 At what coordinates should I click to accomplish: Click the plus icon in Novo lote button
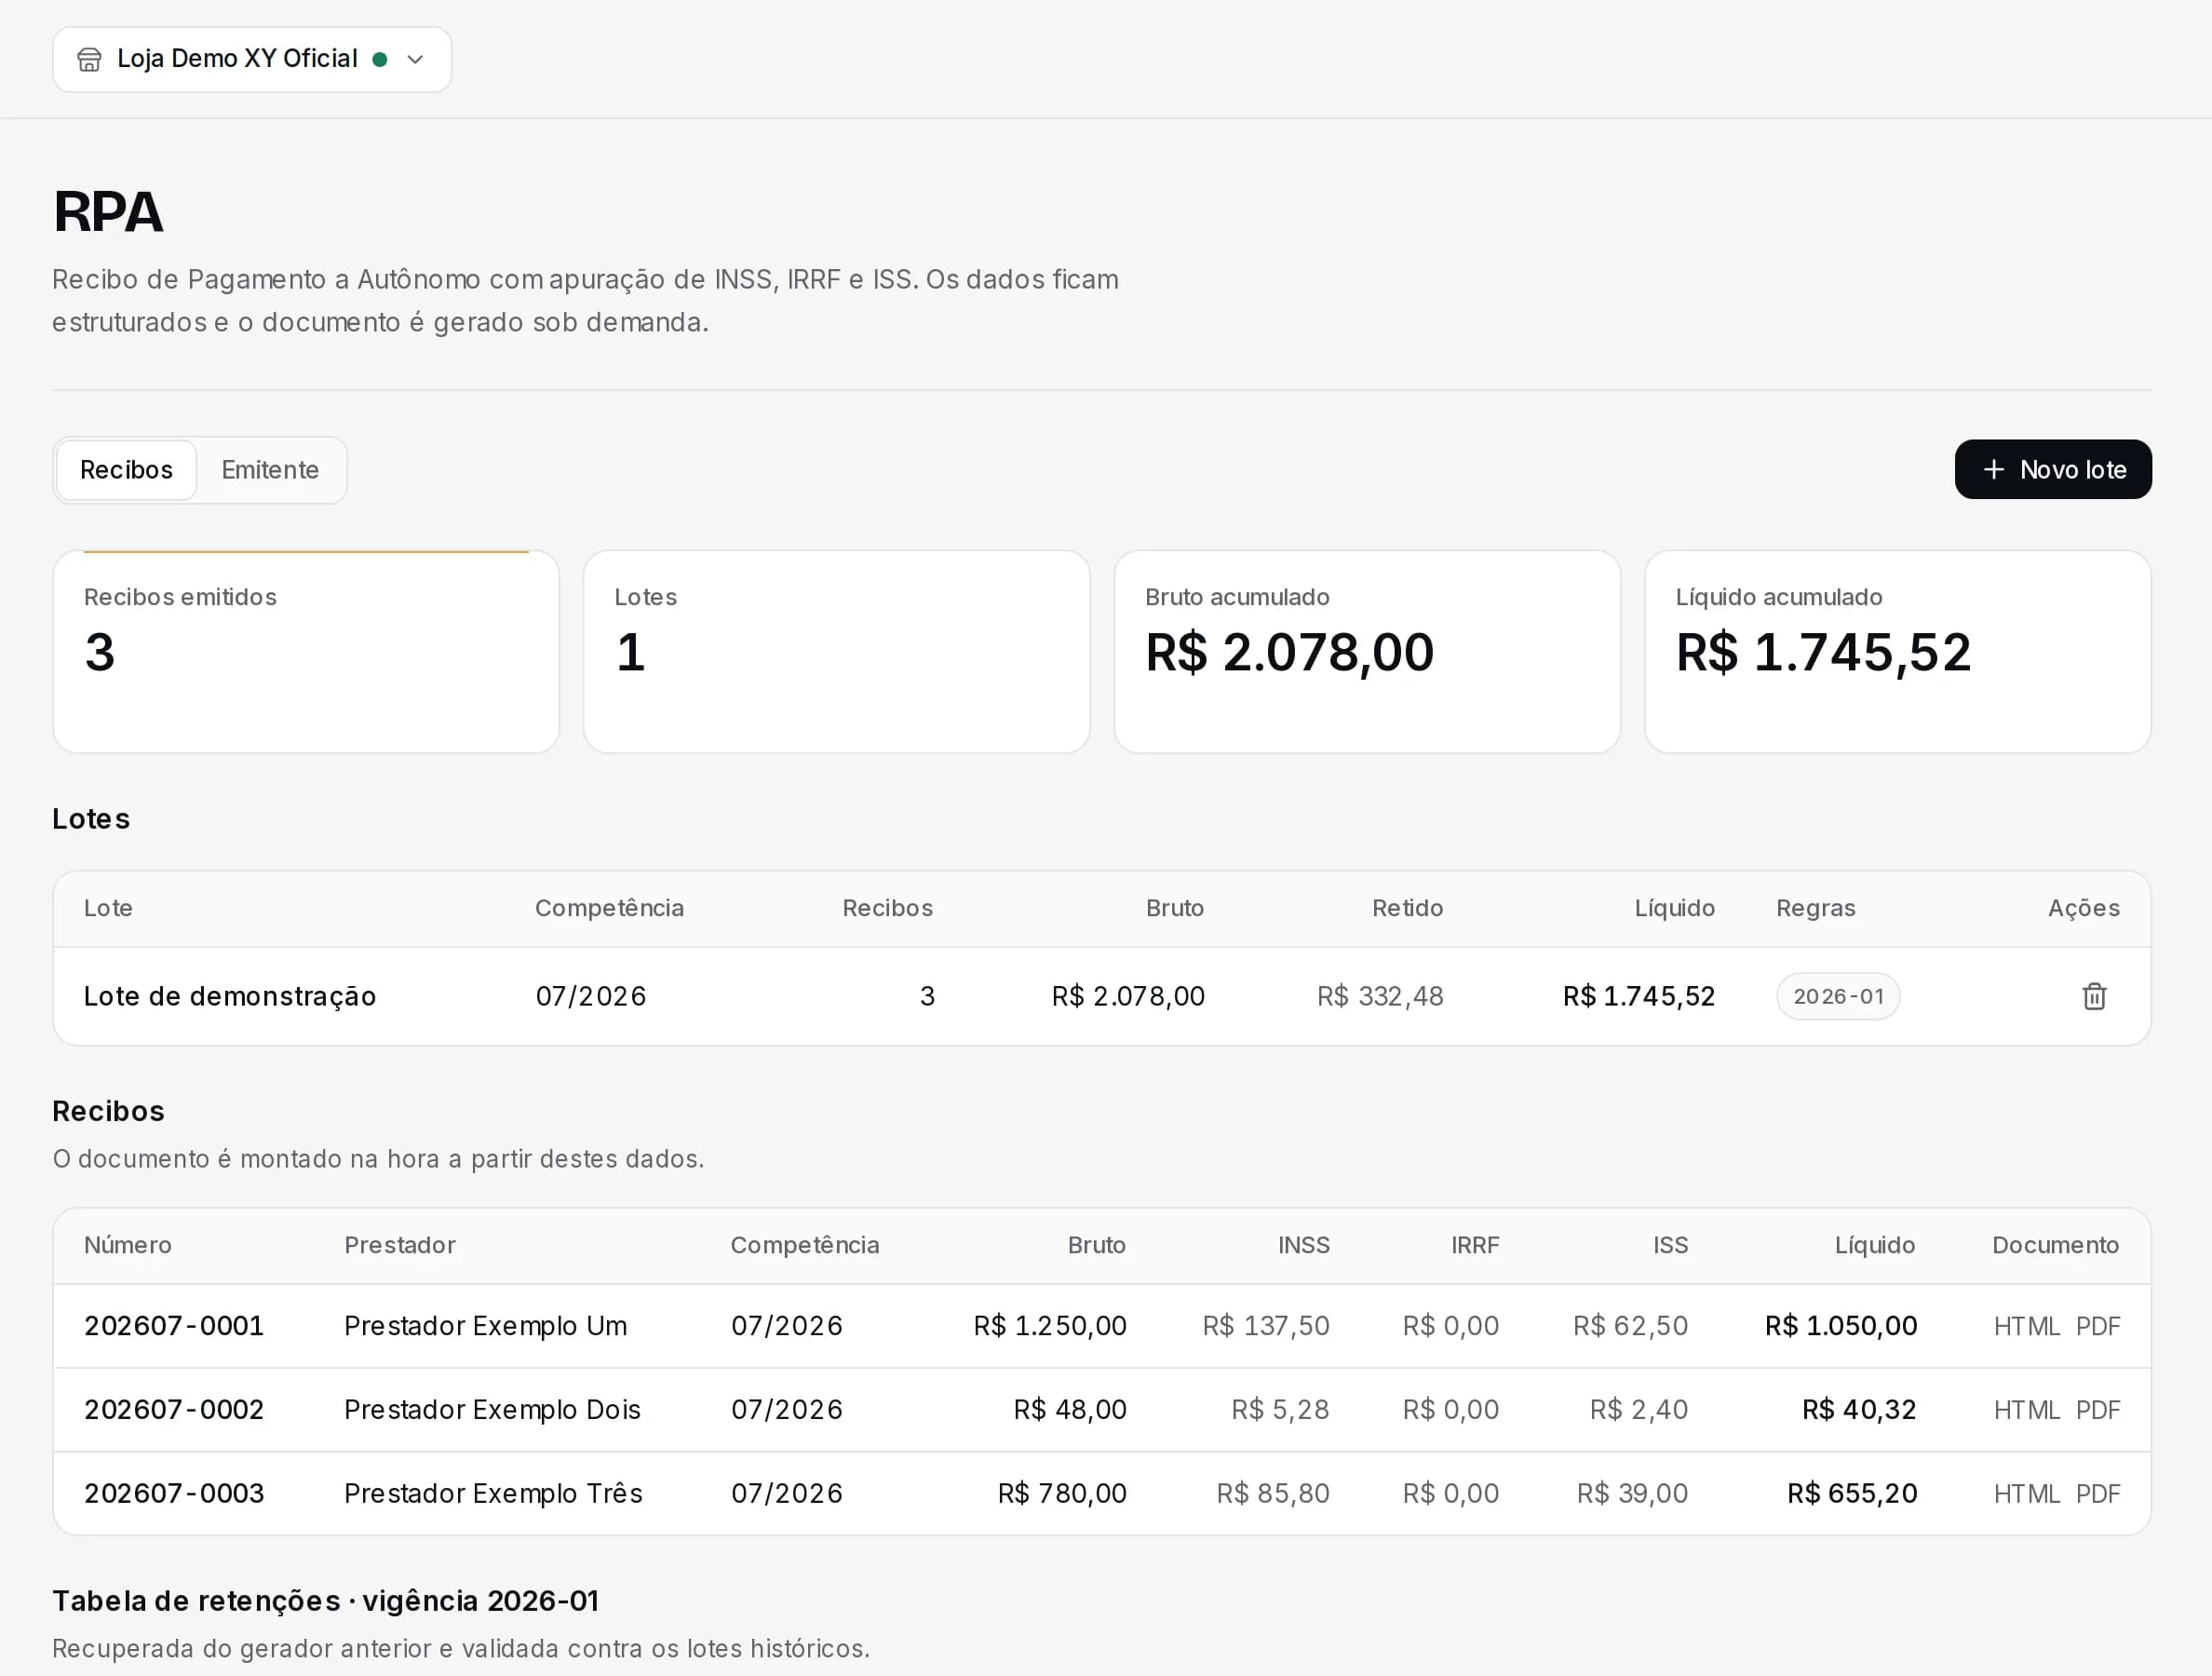point(1993,469)
